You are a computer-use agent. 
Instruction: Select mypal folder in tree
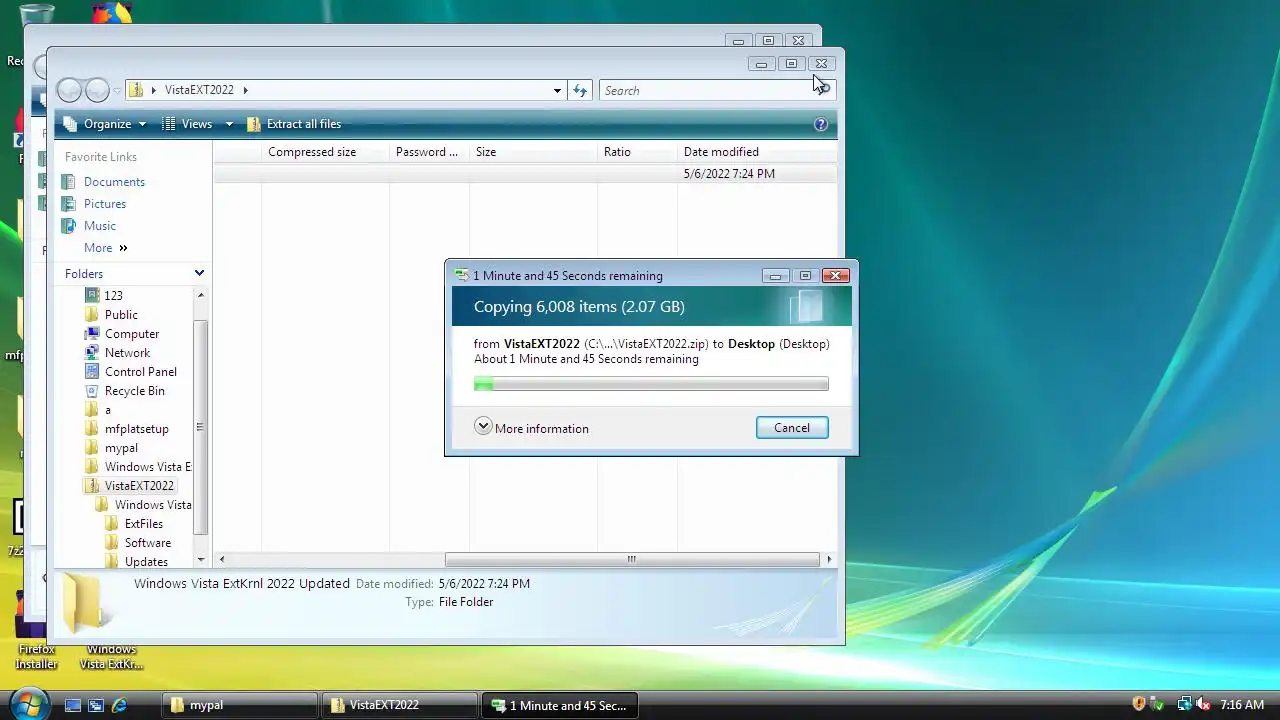click(121, 448)
